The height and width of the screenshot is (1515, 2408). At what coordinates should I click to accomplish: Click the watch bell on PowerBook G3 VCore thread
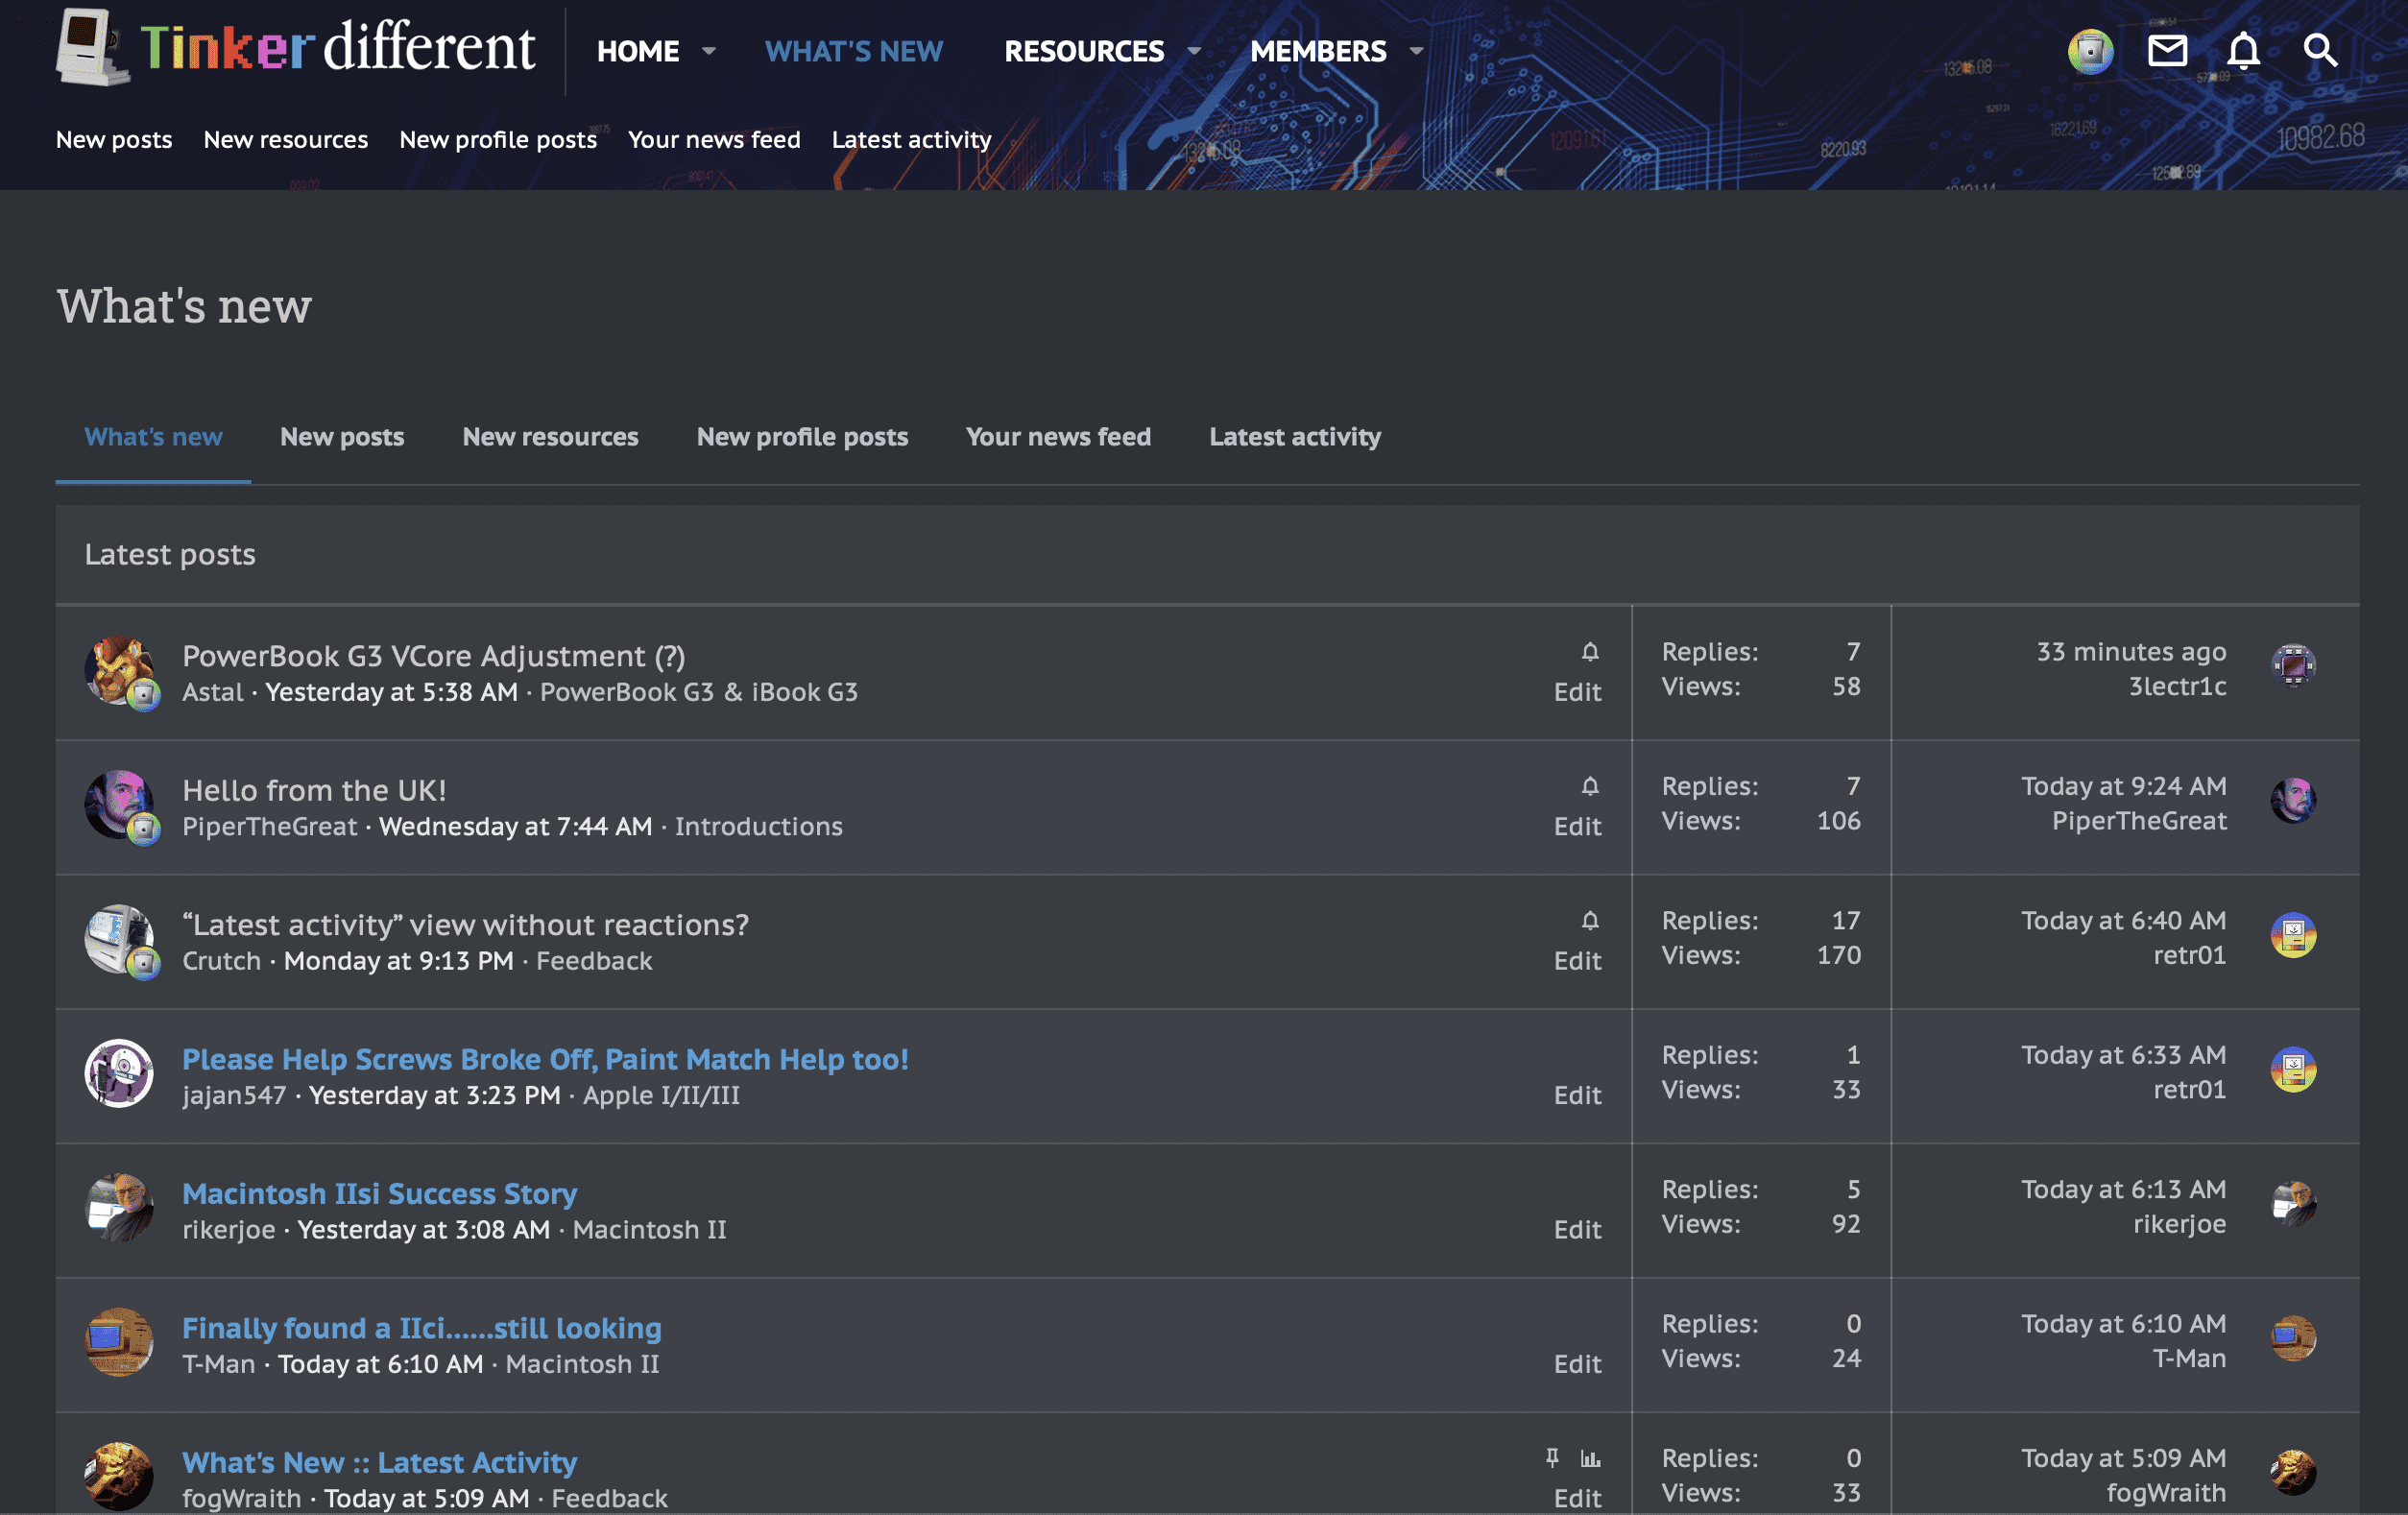pos(1590,652)
